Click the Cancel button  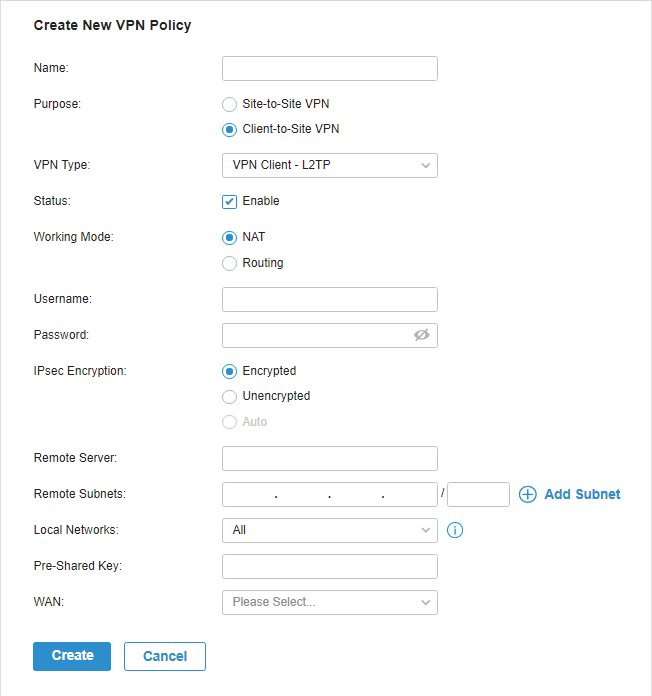165,656
